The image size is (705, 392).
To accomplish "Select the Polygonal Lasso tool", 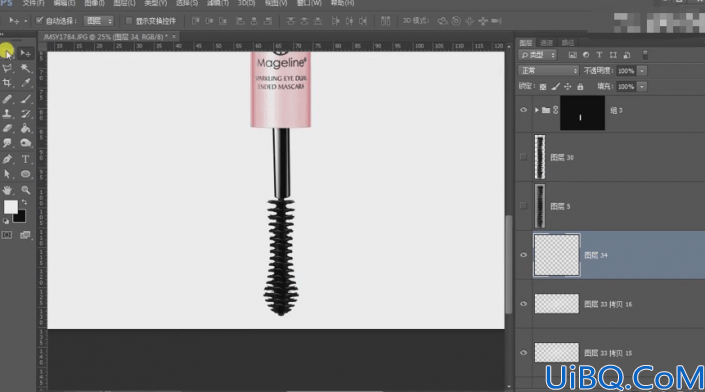I will coord(7,68).
